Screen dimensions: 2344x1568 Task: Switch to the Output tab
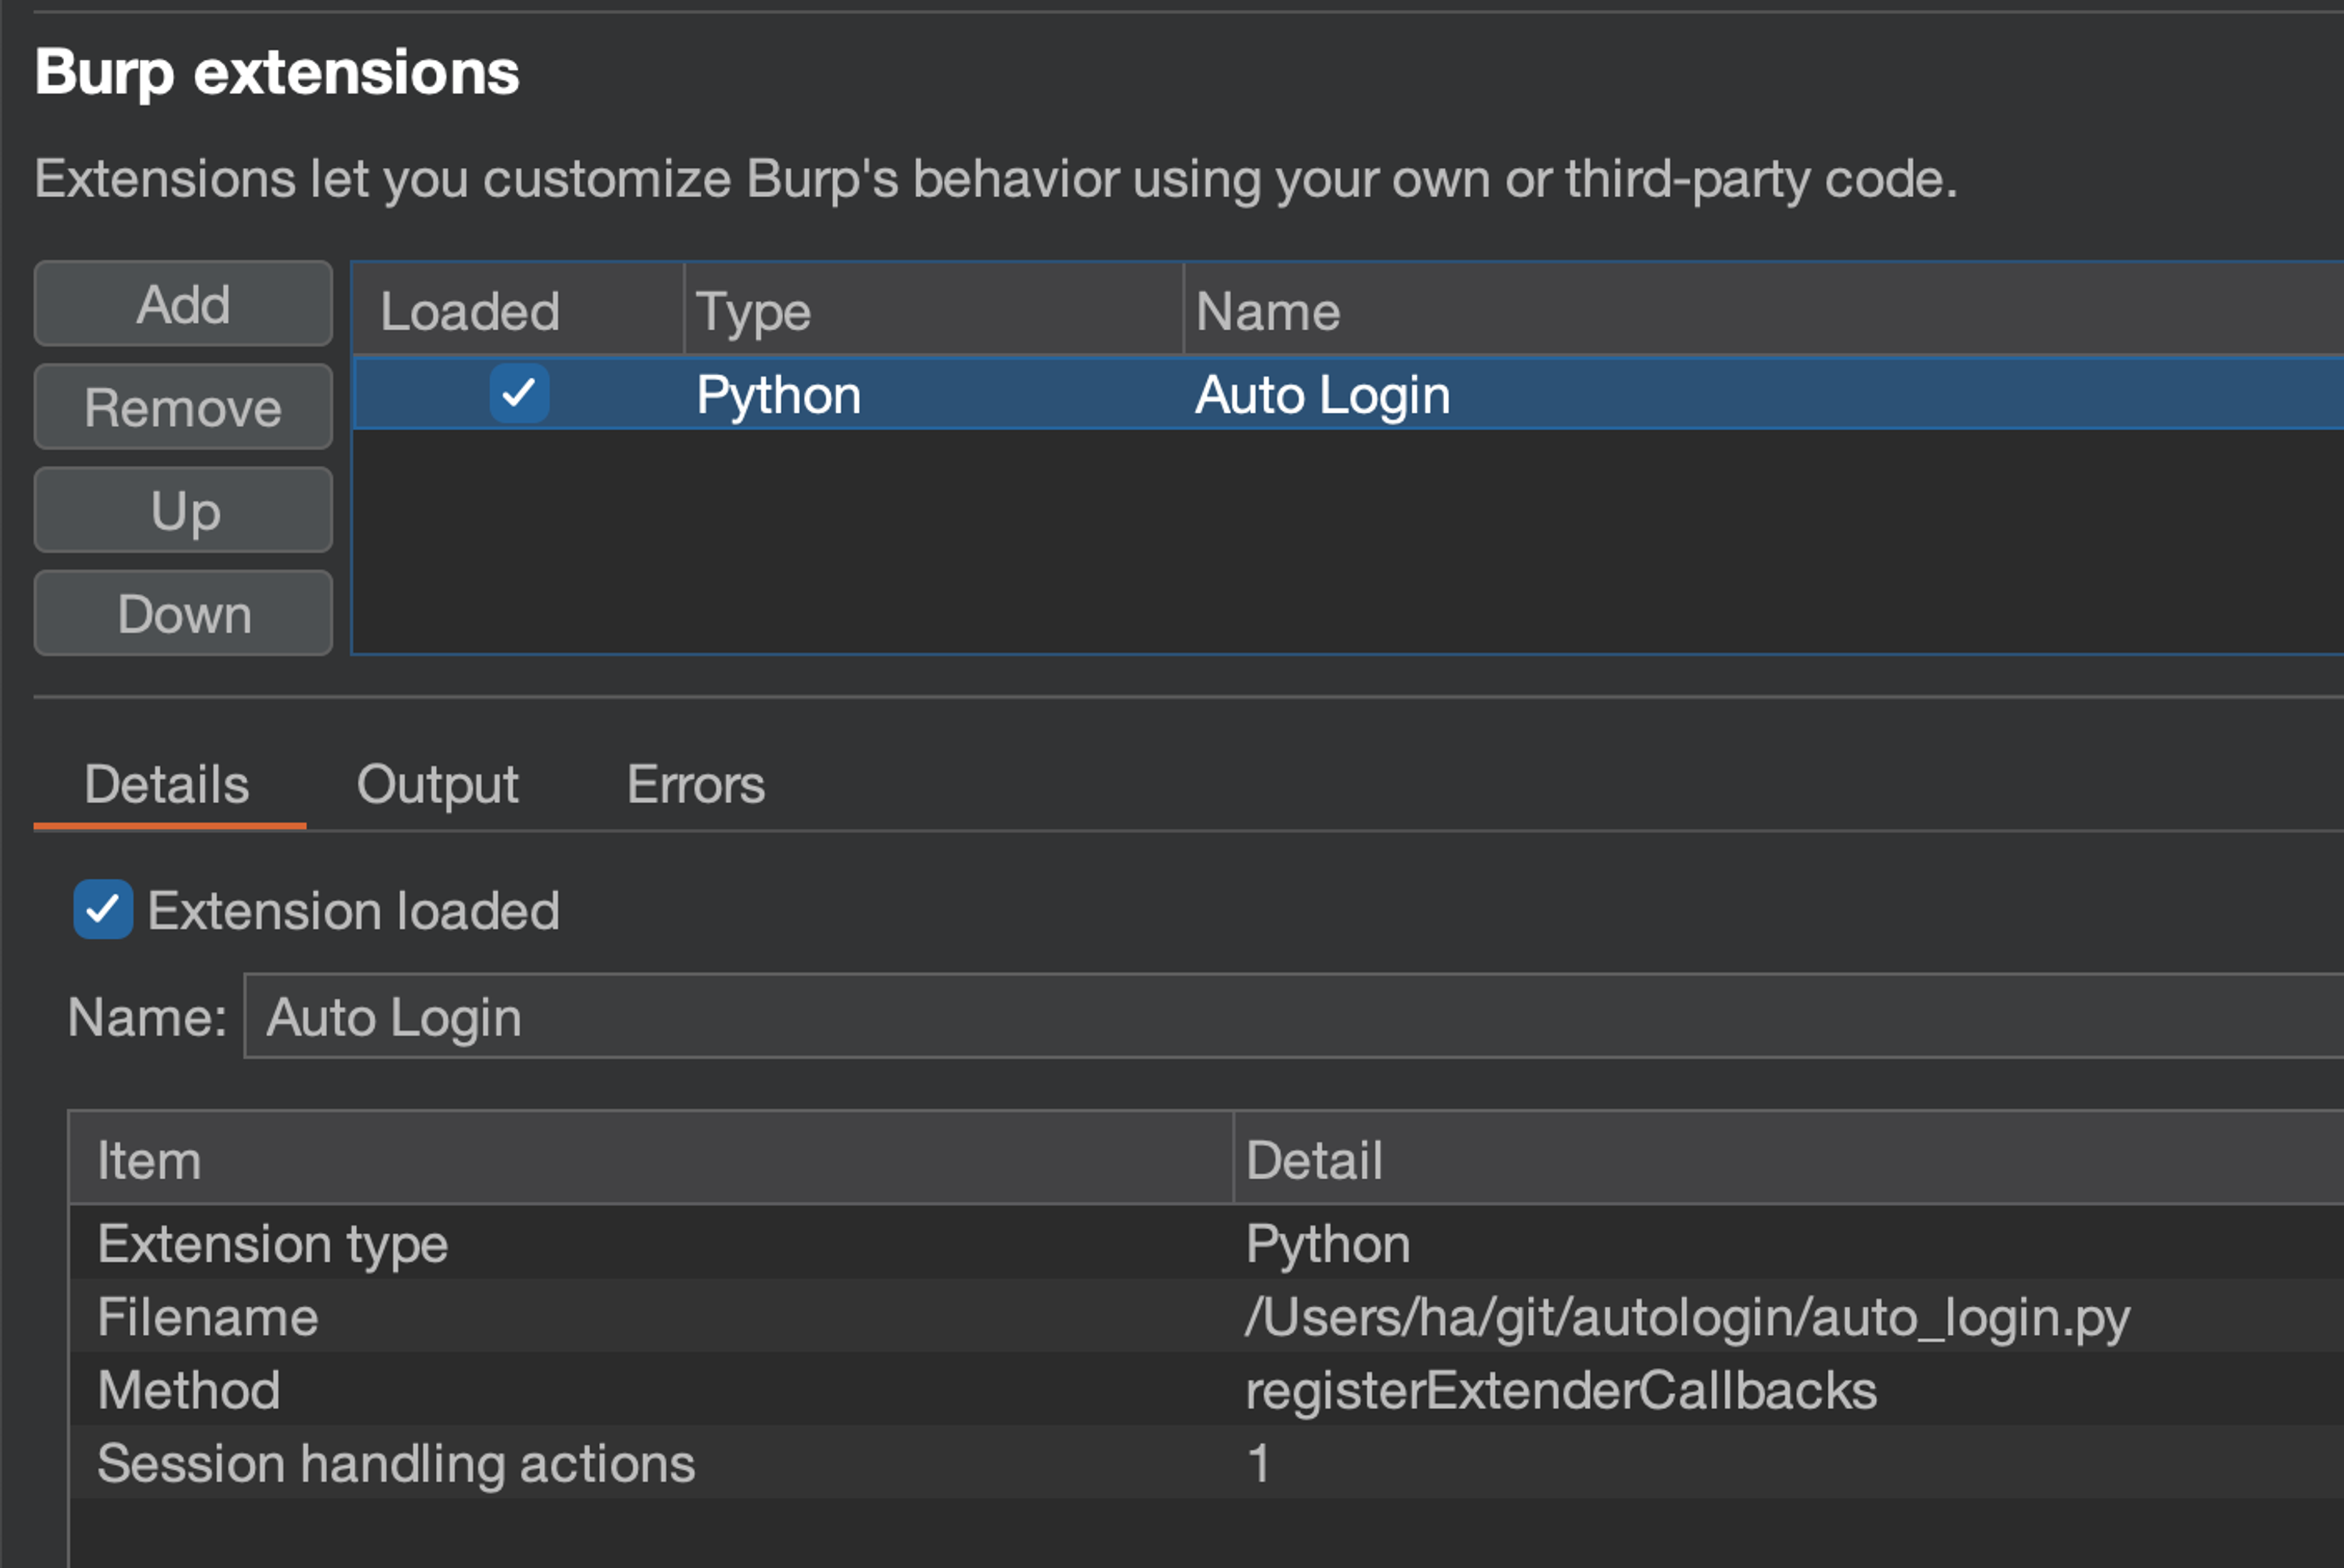coord(437,784)
